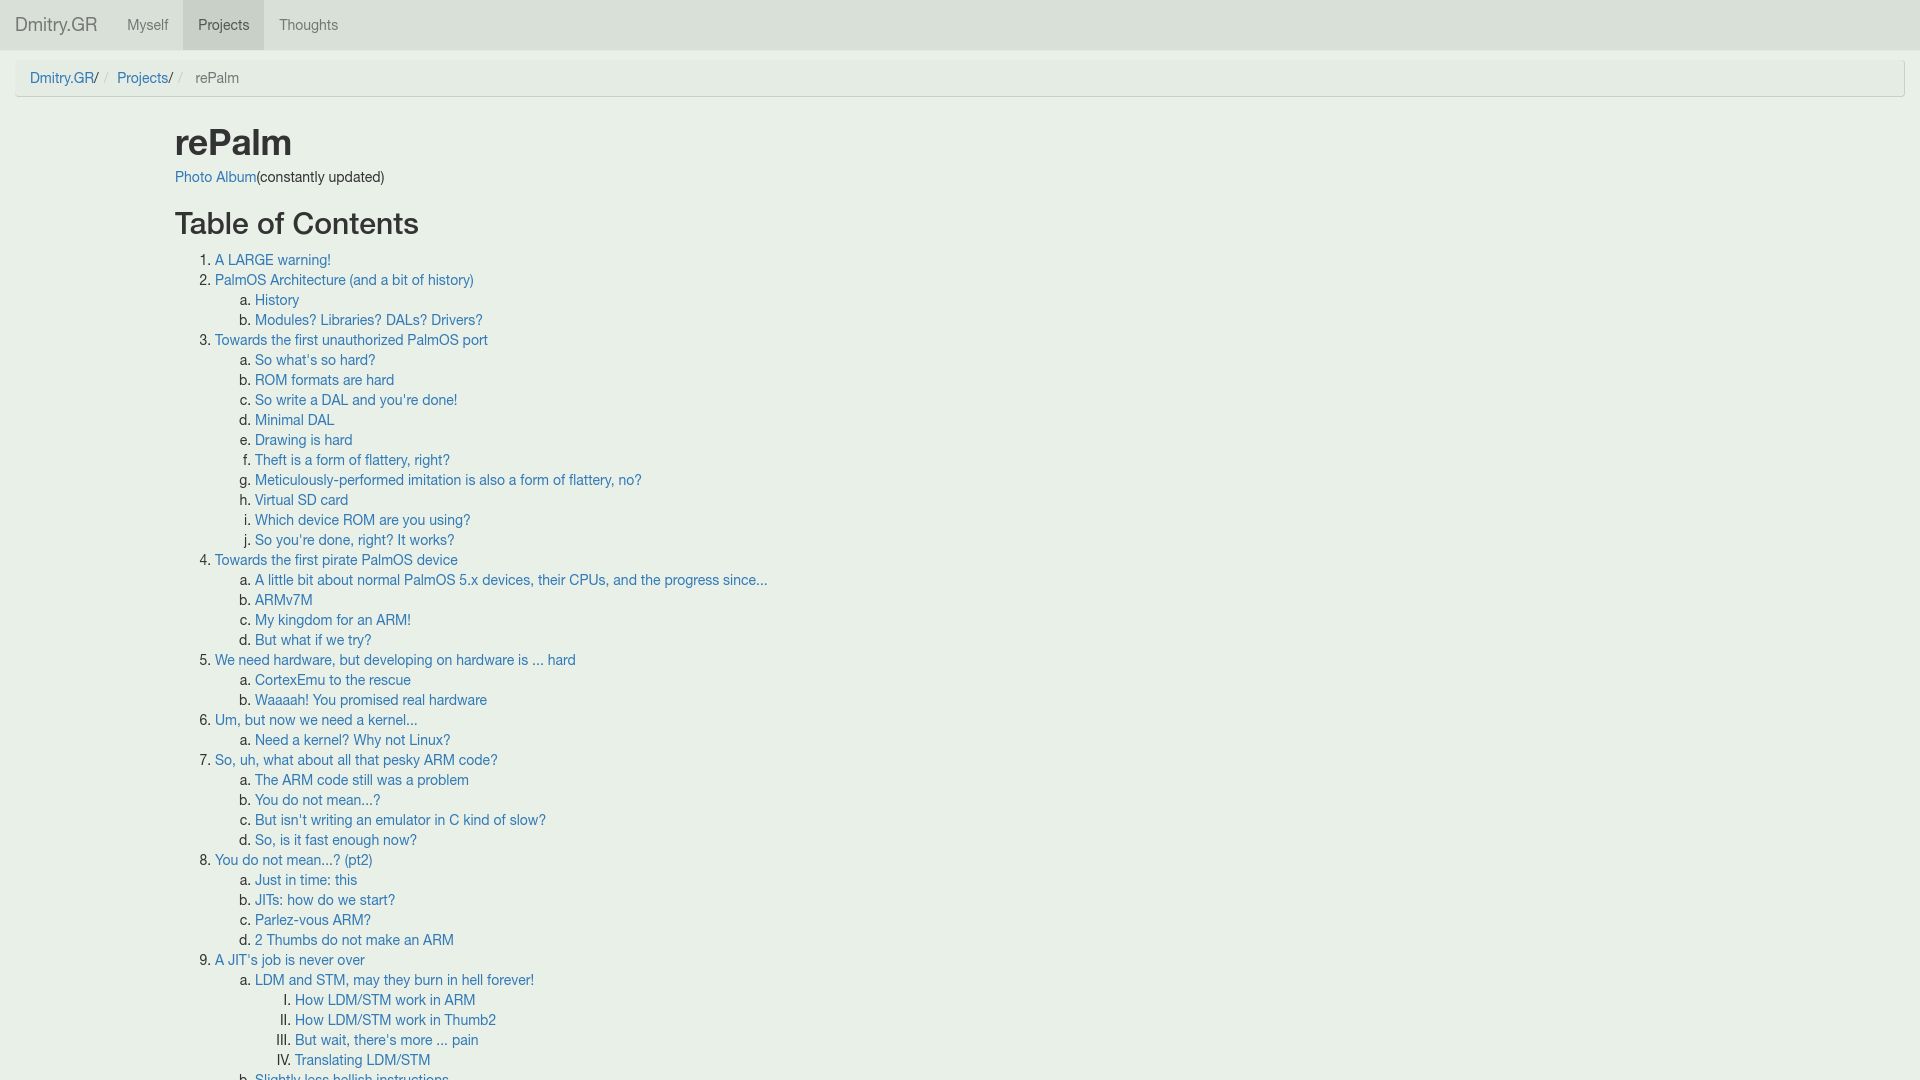
Task: Click 'But what if we try?' link
Action: tap(313, 640)
